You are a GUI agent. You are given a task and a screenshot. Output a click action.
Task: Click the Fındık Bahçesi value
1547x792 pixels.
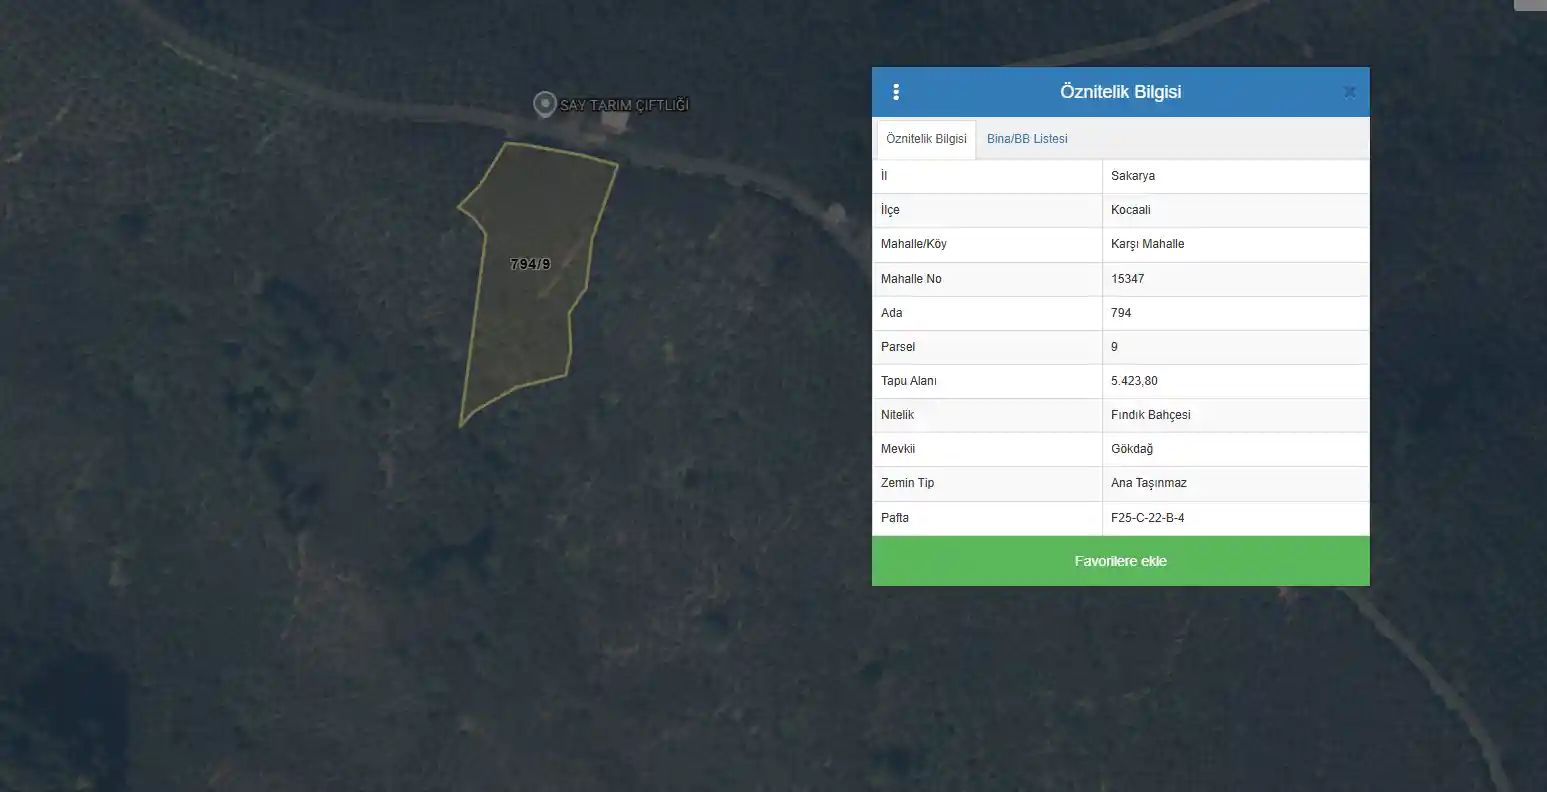[1151, 415]
